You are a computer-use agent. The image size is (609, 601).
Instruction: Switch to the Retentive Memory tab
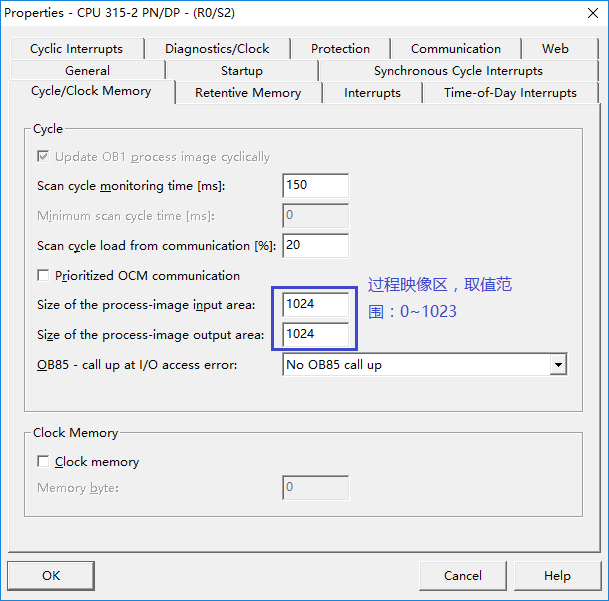point(248,93)
